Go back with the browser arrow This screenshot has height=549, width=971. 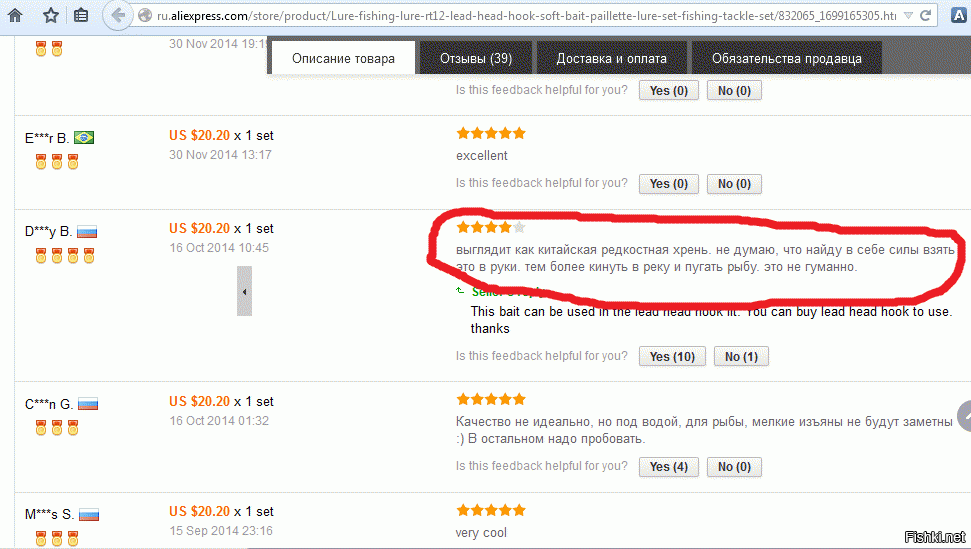118,15
